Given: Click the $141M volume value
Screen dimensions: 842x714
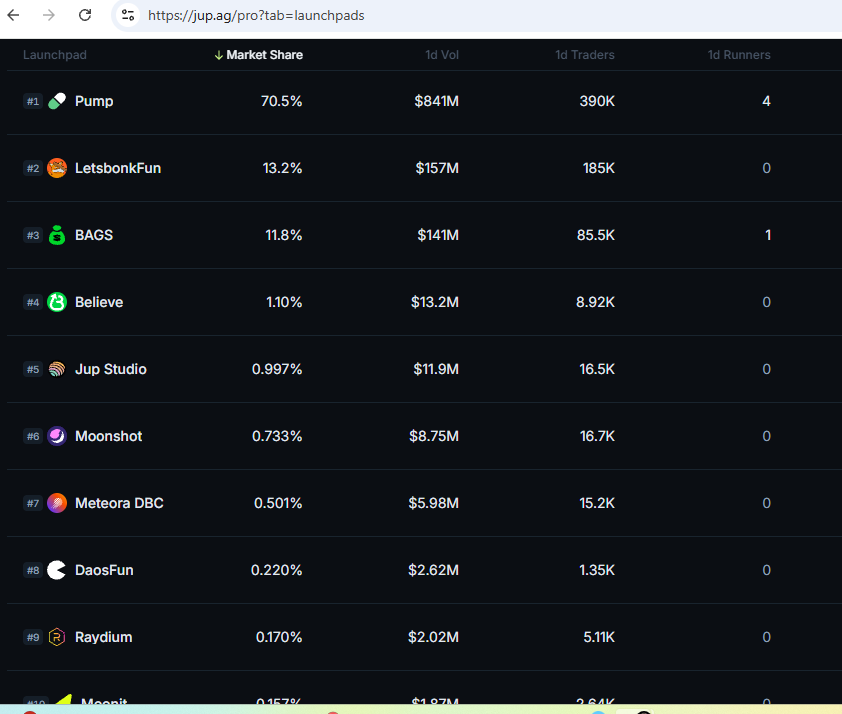Looking at the screenshot, I should (x=438, y=235).
